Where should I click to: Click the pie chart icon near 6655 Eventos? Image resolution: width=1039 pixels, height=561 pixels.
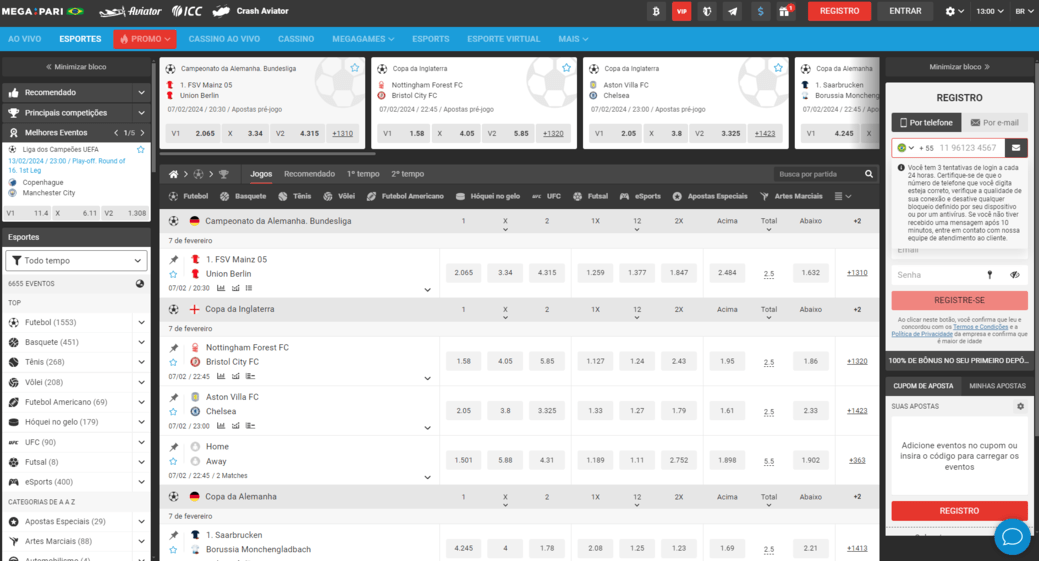(140, 283)
